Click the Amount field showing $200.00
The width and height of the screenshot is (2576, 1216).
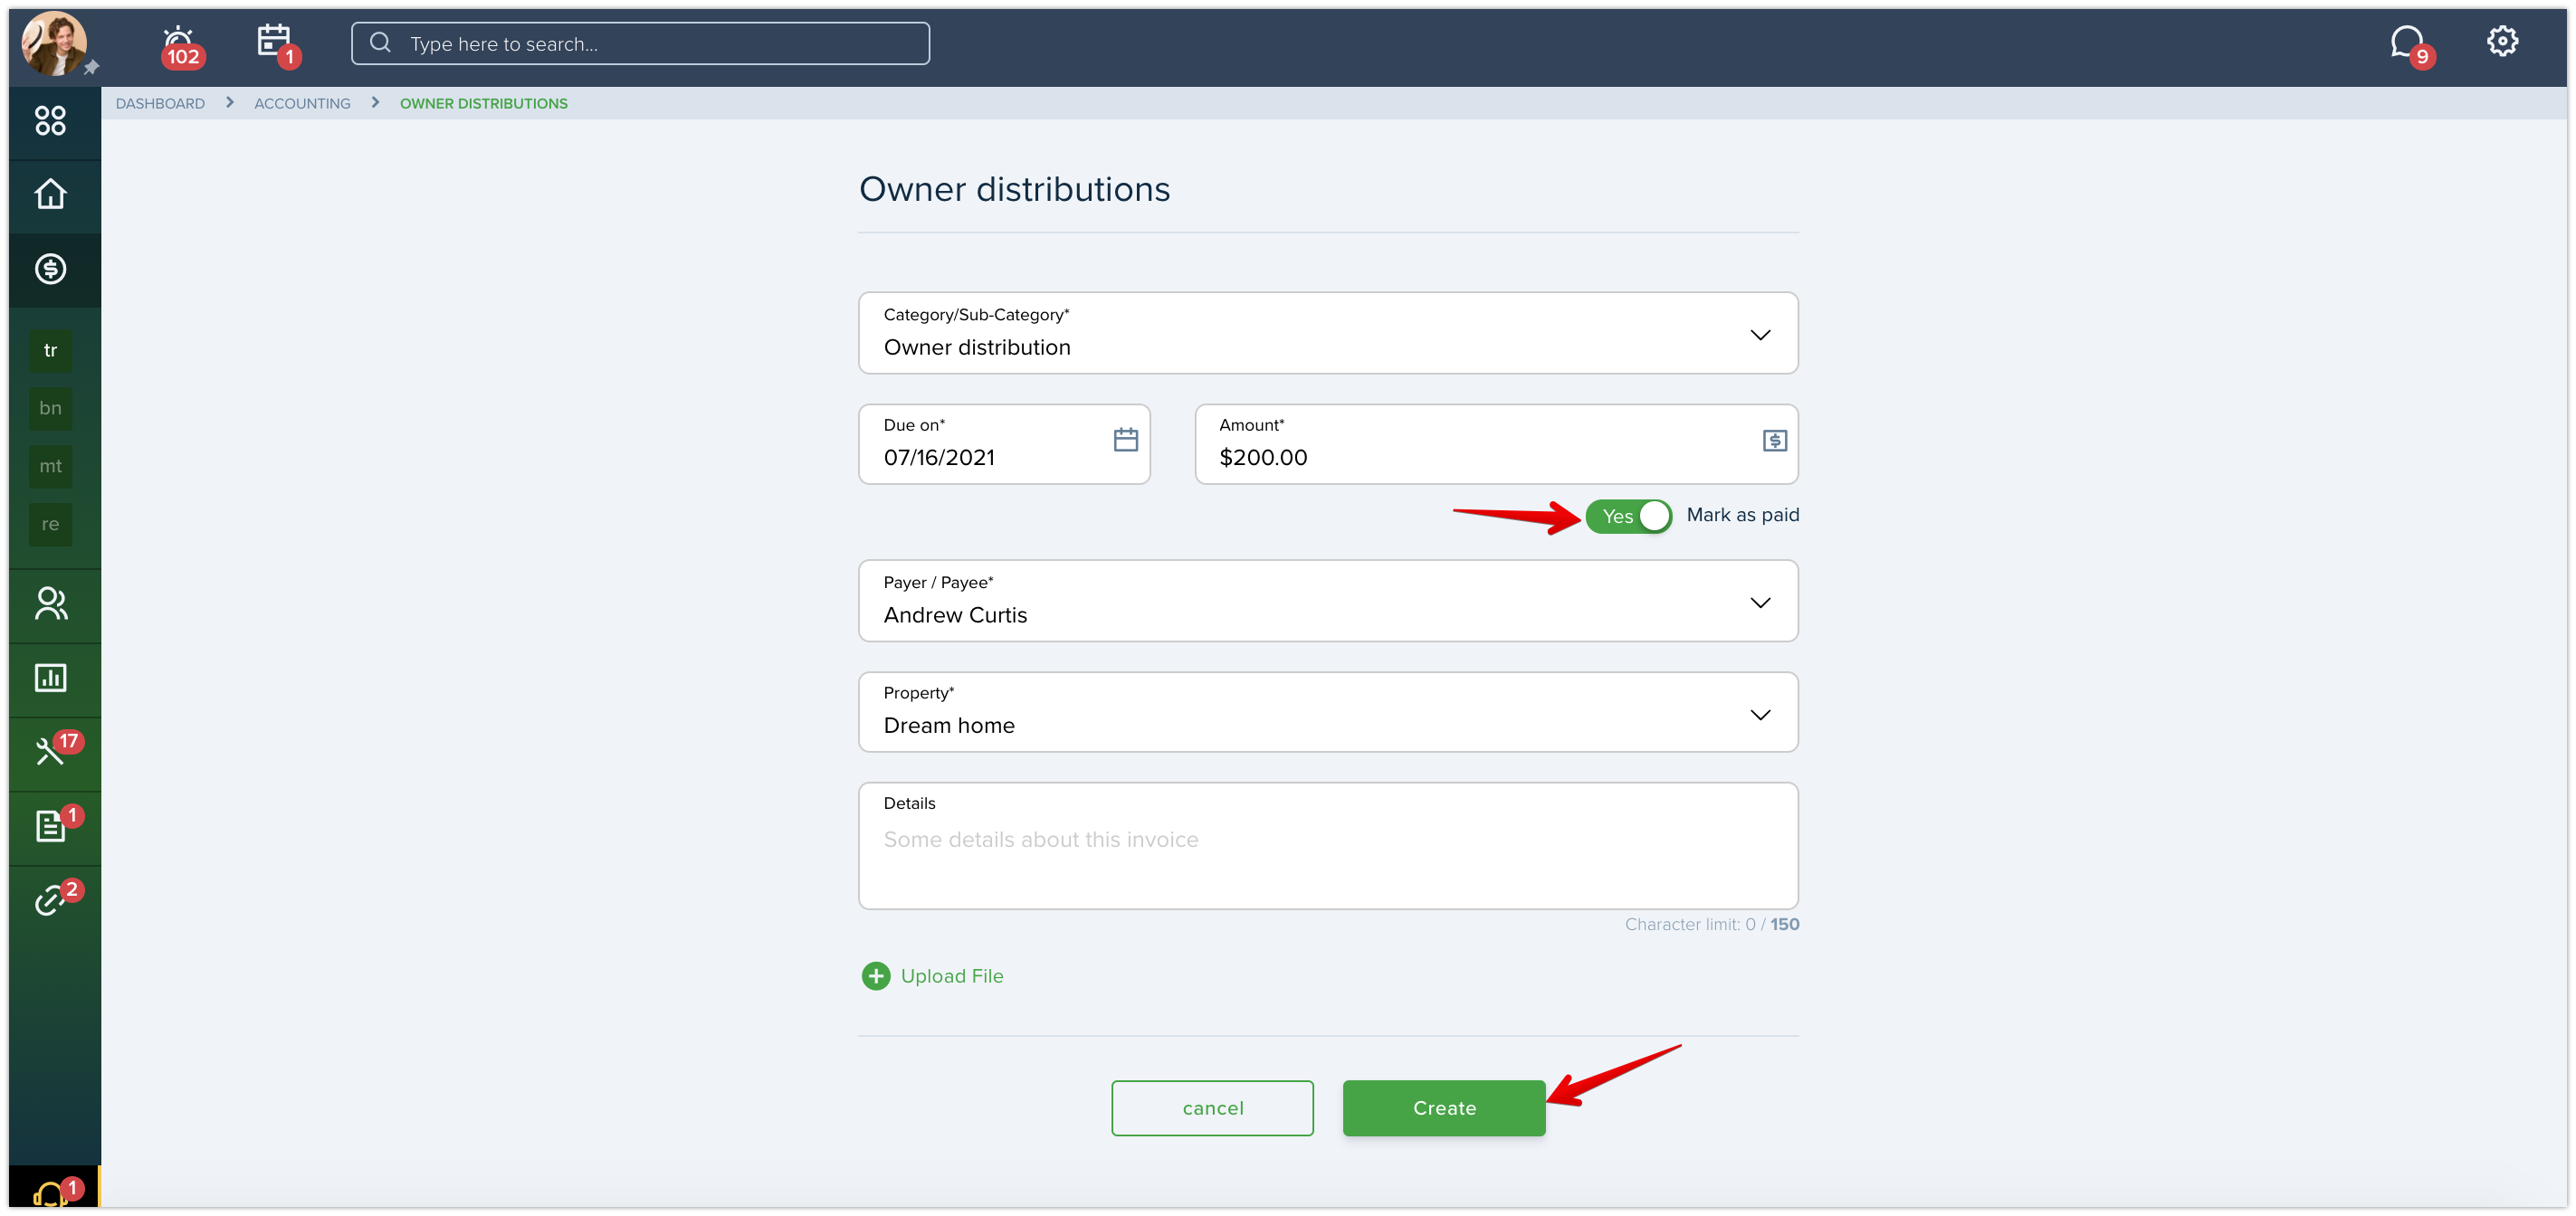(x=1496, y=444)
